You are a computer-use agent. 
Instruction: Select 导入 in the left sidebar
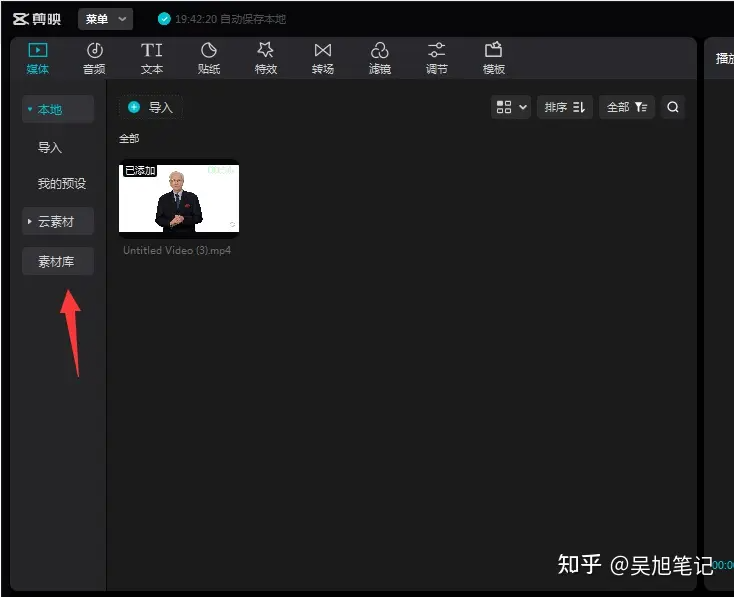(50, 147)
